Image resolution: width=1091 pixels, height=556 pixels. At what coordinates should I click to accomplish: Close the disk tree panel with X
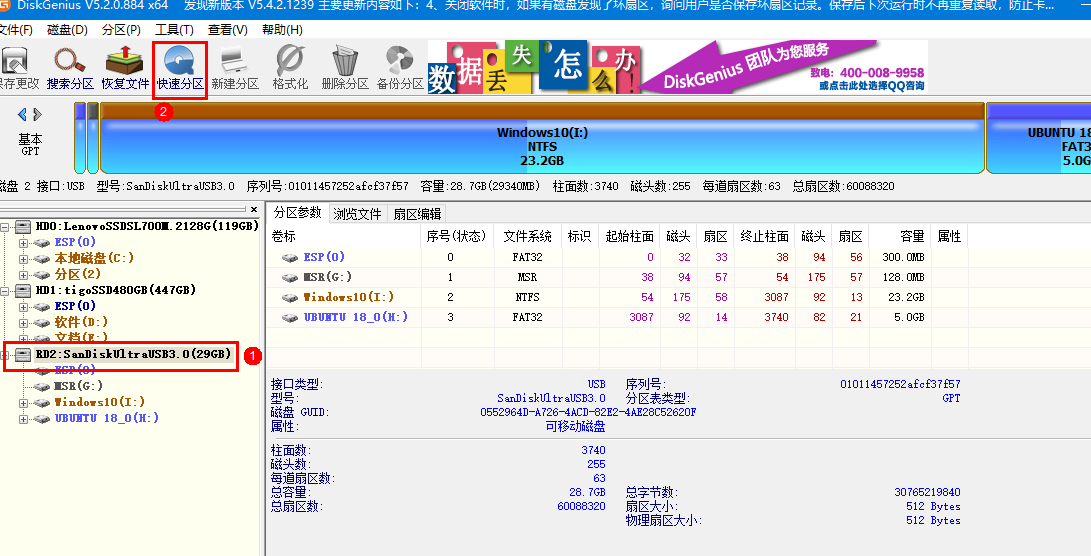[254, 209]
